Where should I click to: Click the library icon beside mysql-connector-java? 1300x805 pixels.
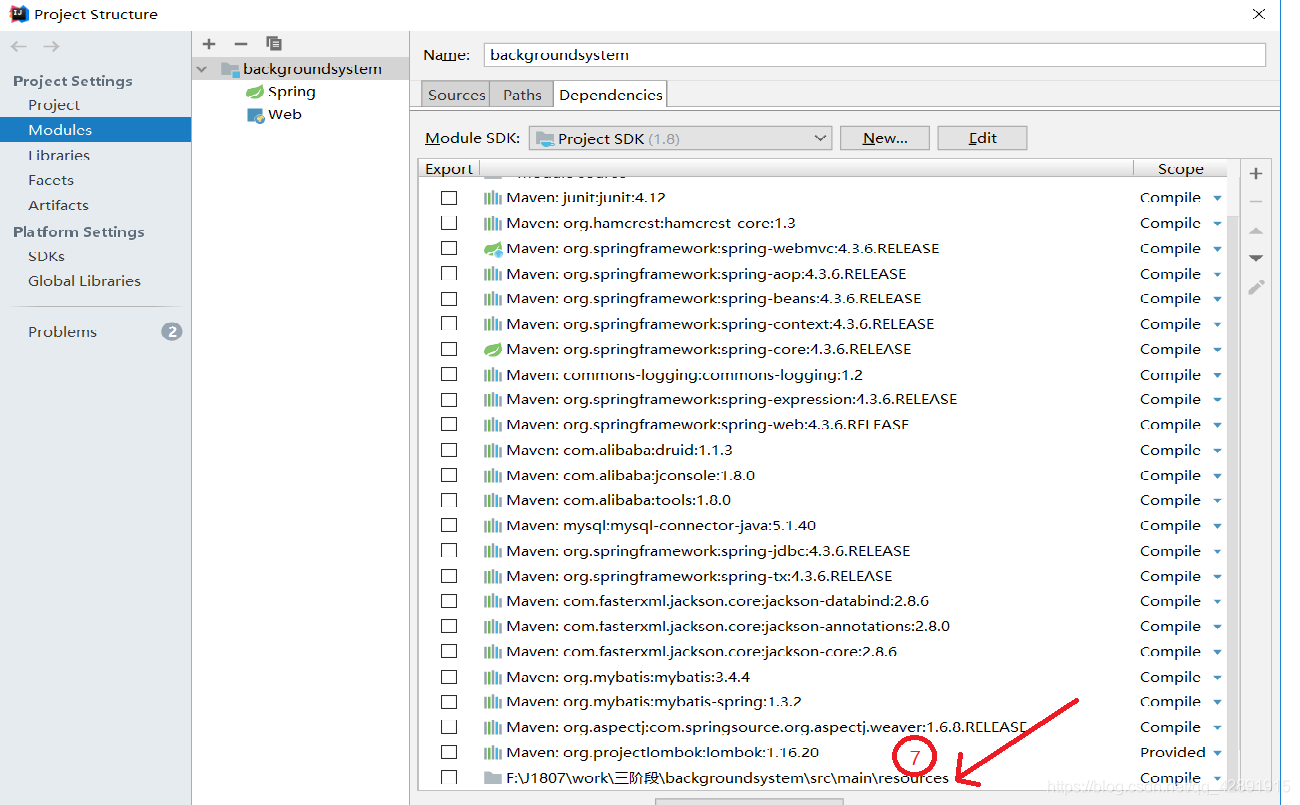coord(493,526)
